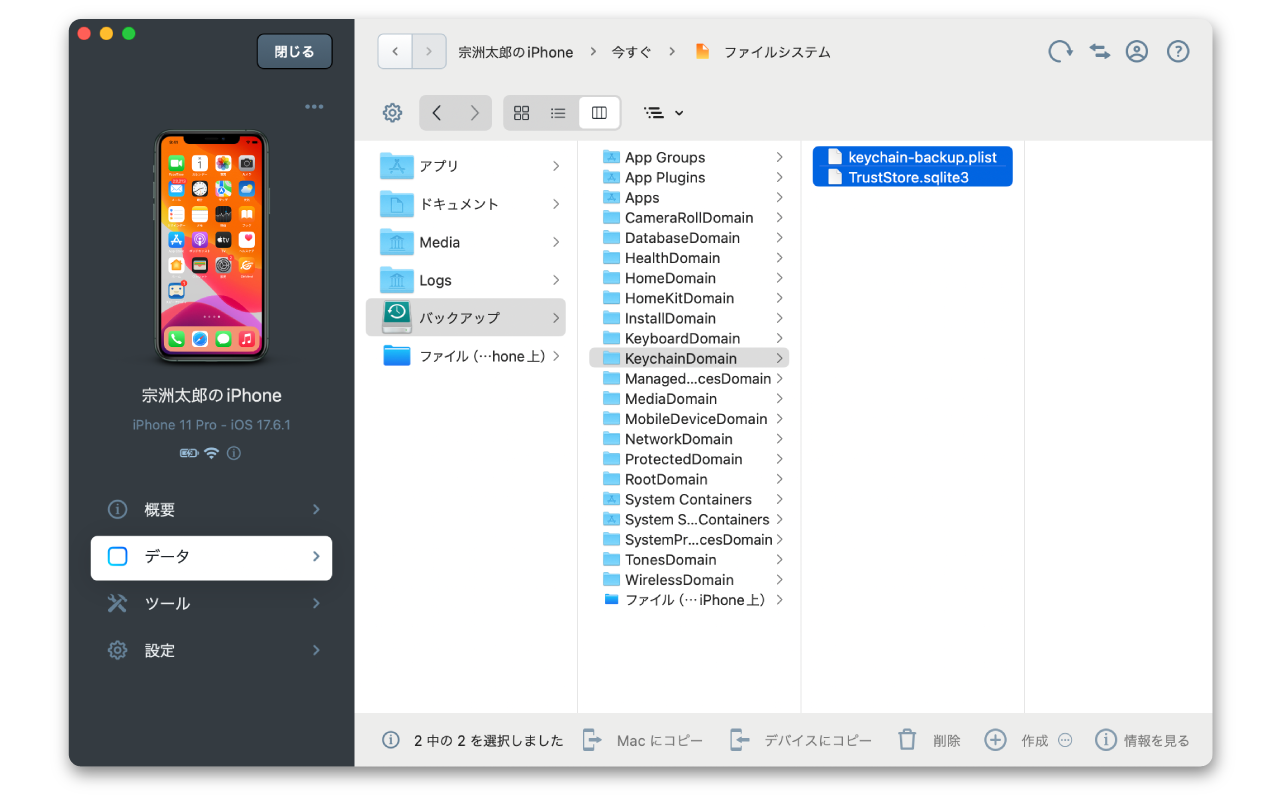The height and width of the screenshot is (807, 1281).
Task: Open the user account icon
Action: [1137, 52]
